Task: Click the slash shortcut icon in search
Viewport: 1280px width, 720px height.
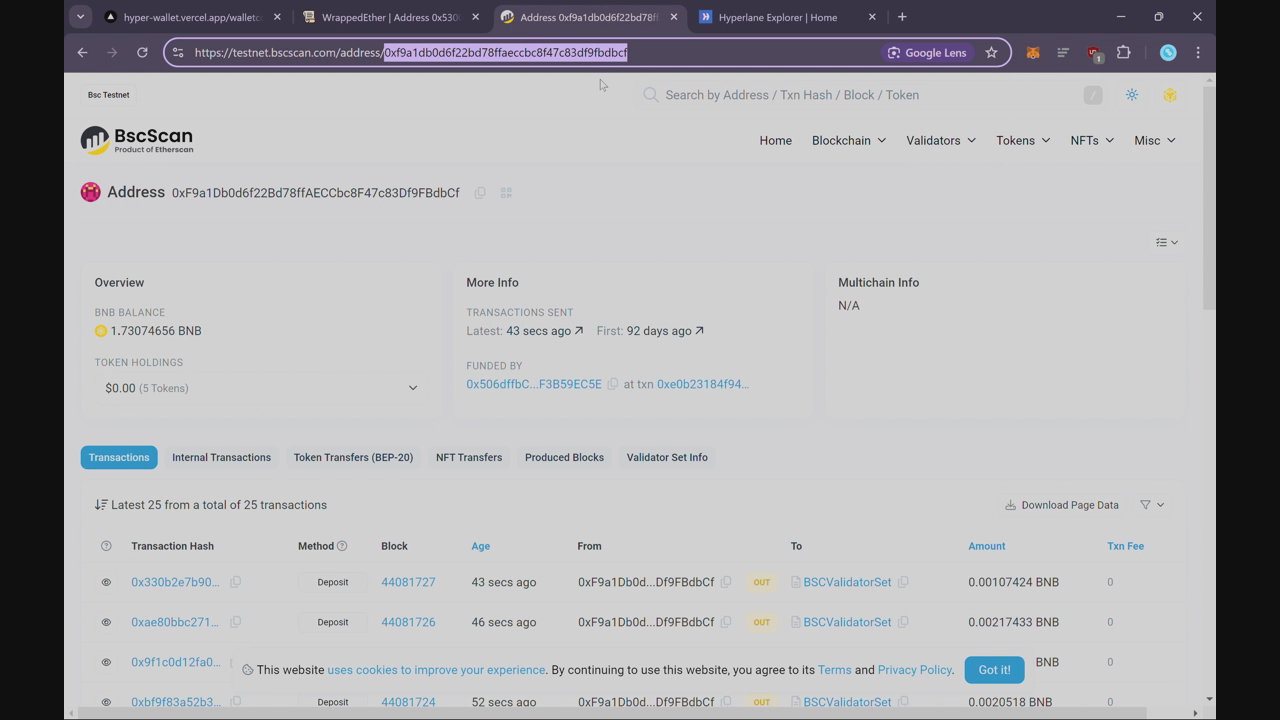Action: (x=1093, y=95)
